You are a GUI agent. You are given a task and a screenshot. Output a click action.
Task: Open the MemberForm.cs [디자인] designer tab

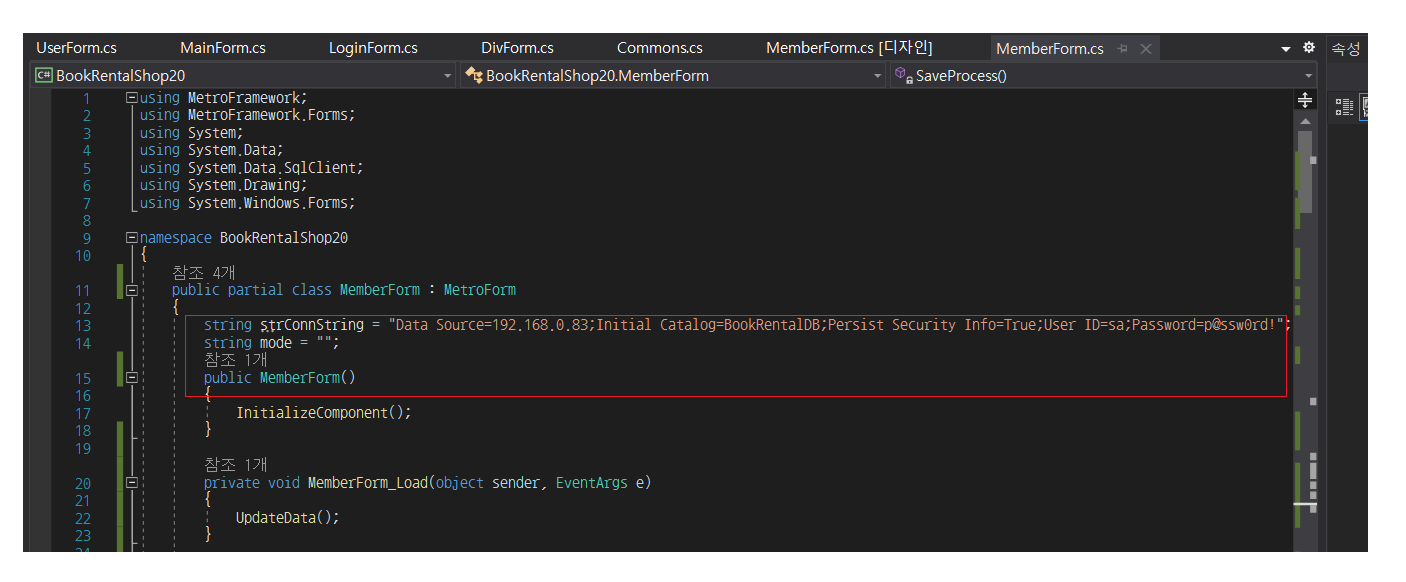pyautogui.click(x=849, y=48)
